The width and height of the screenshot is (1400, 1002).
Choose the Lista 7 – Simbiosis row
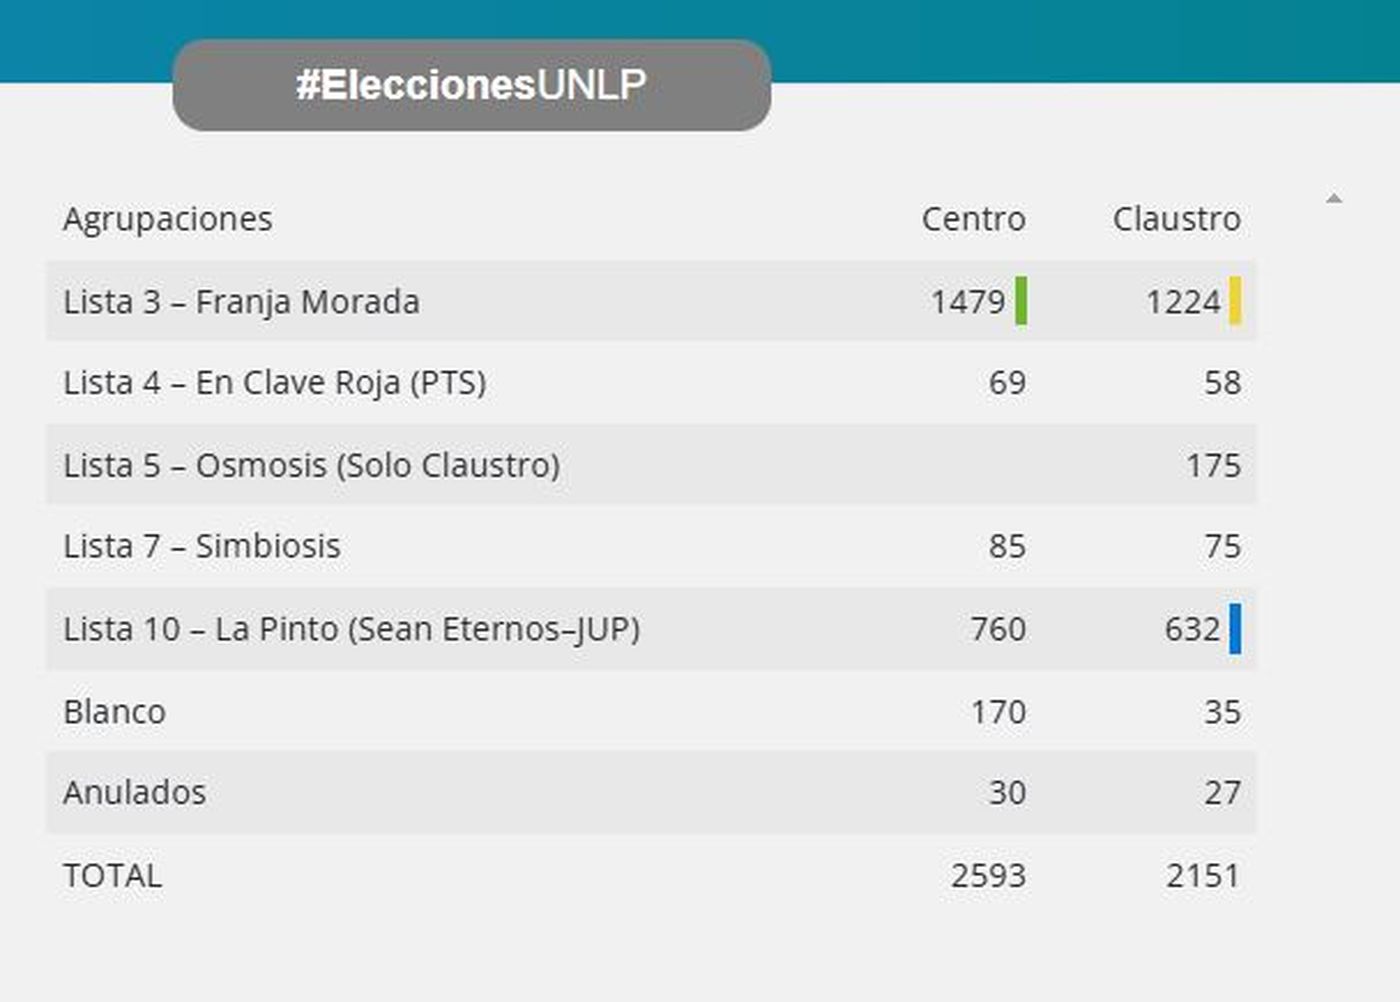click(201, 547)
